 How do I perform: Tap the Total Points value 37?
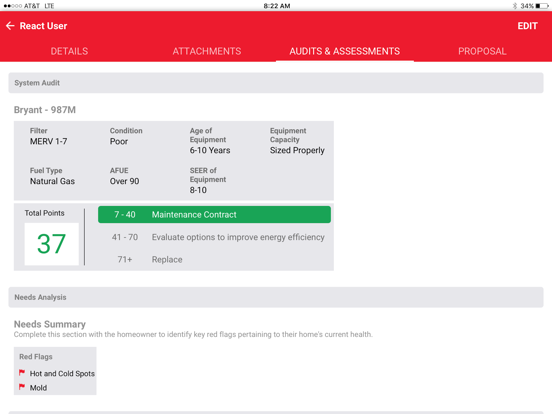(x=51, y=244)
